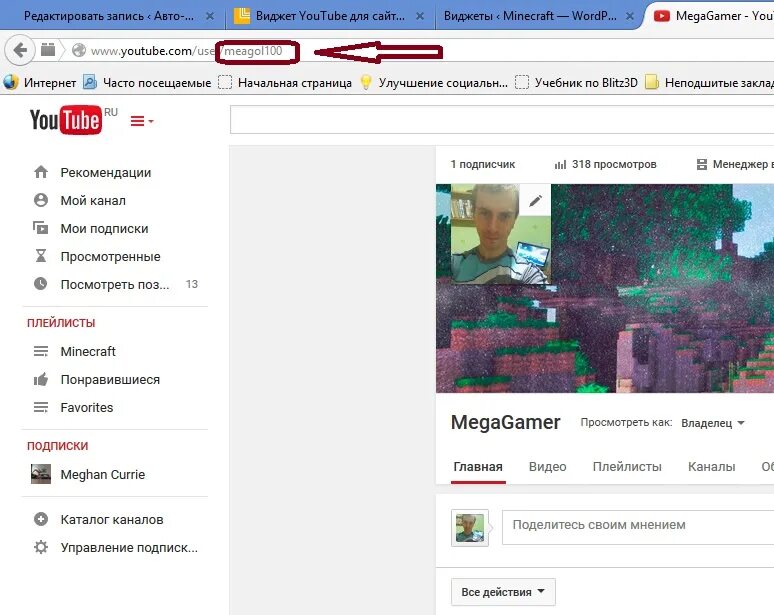The width and height of the screenshot is (774, 615).
Task: Click the YouTube search field
Action: tap(502, 119)
